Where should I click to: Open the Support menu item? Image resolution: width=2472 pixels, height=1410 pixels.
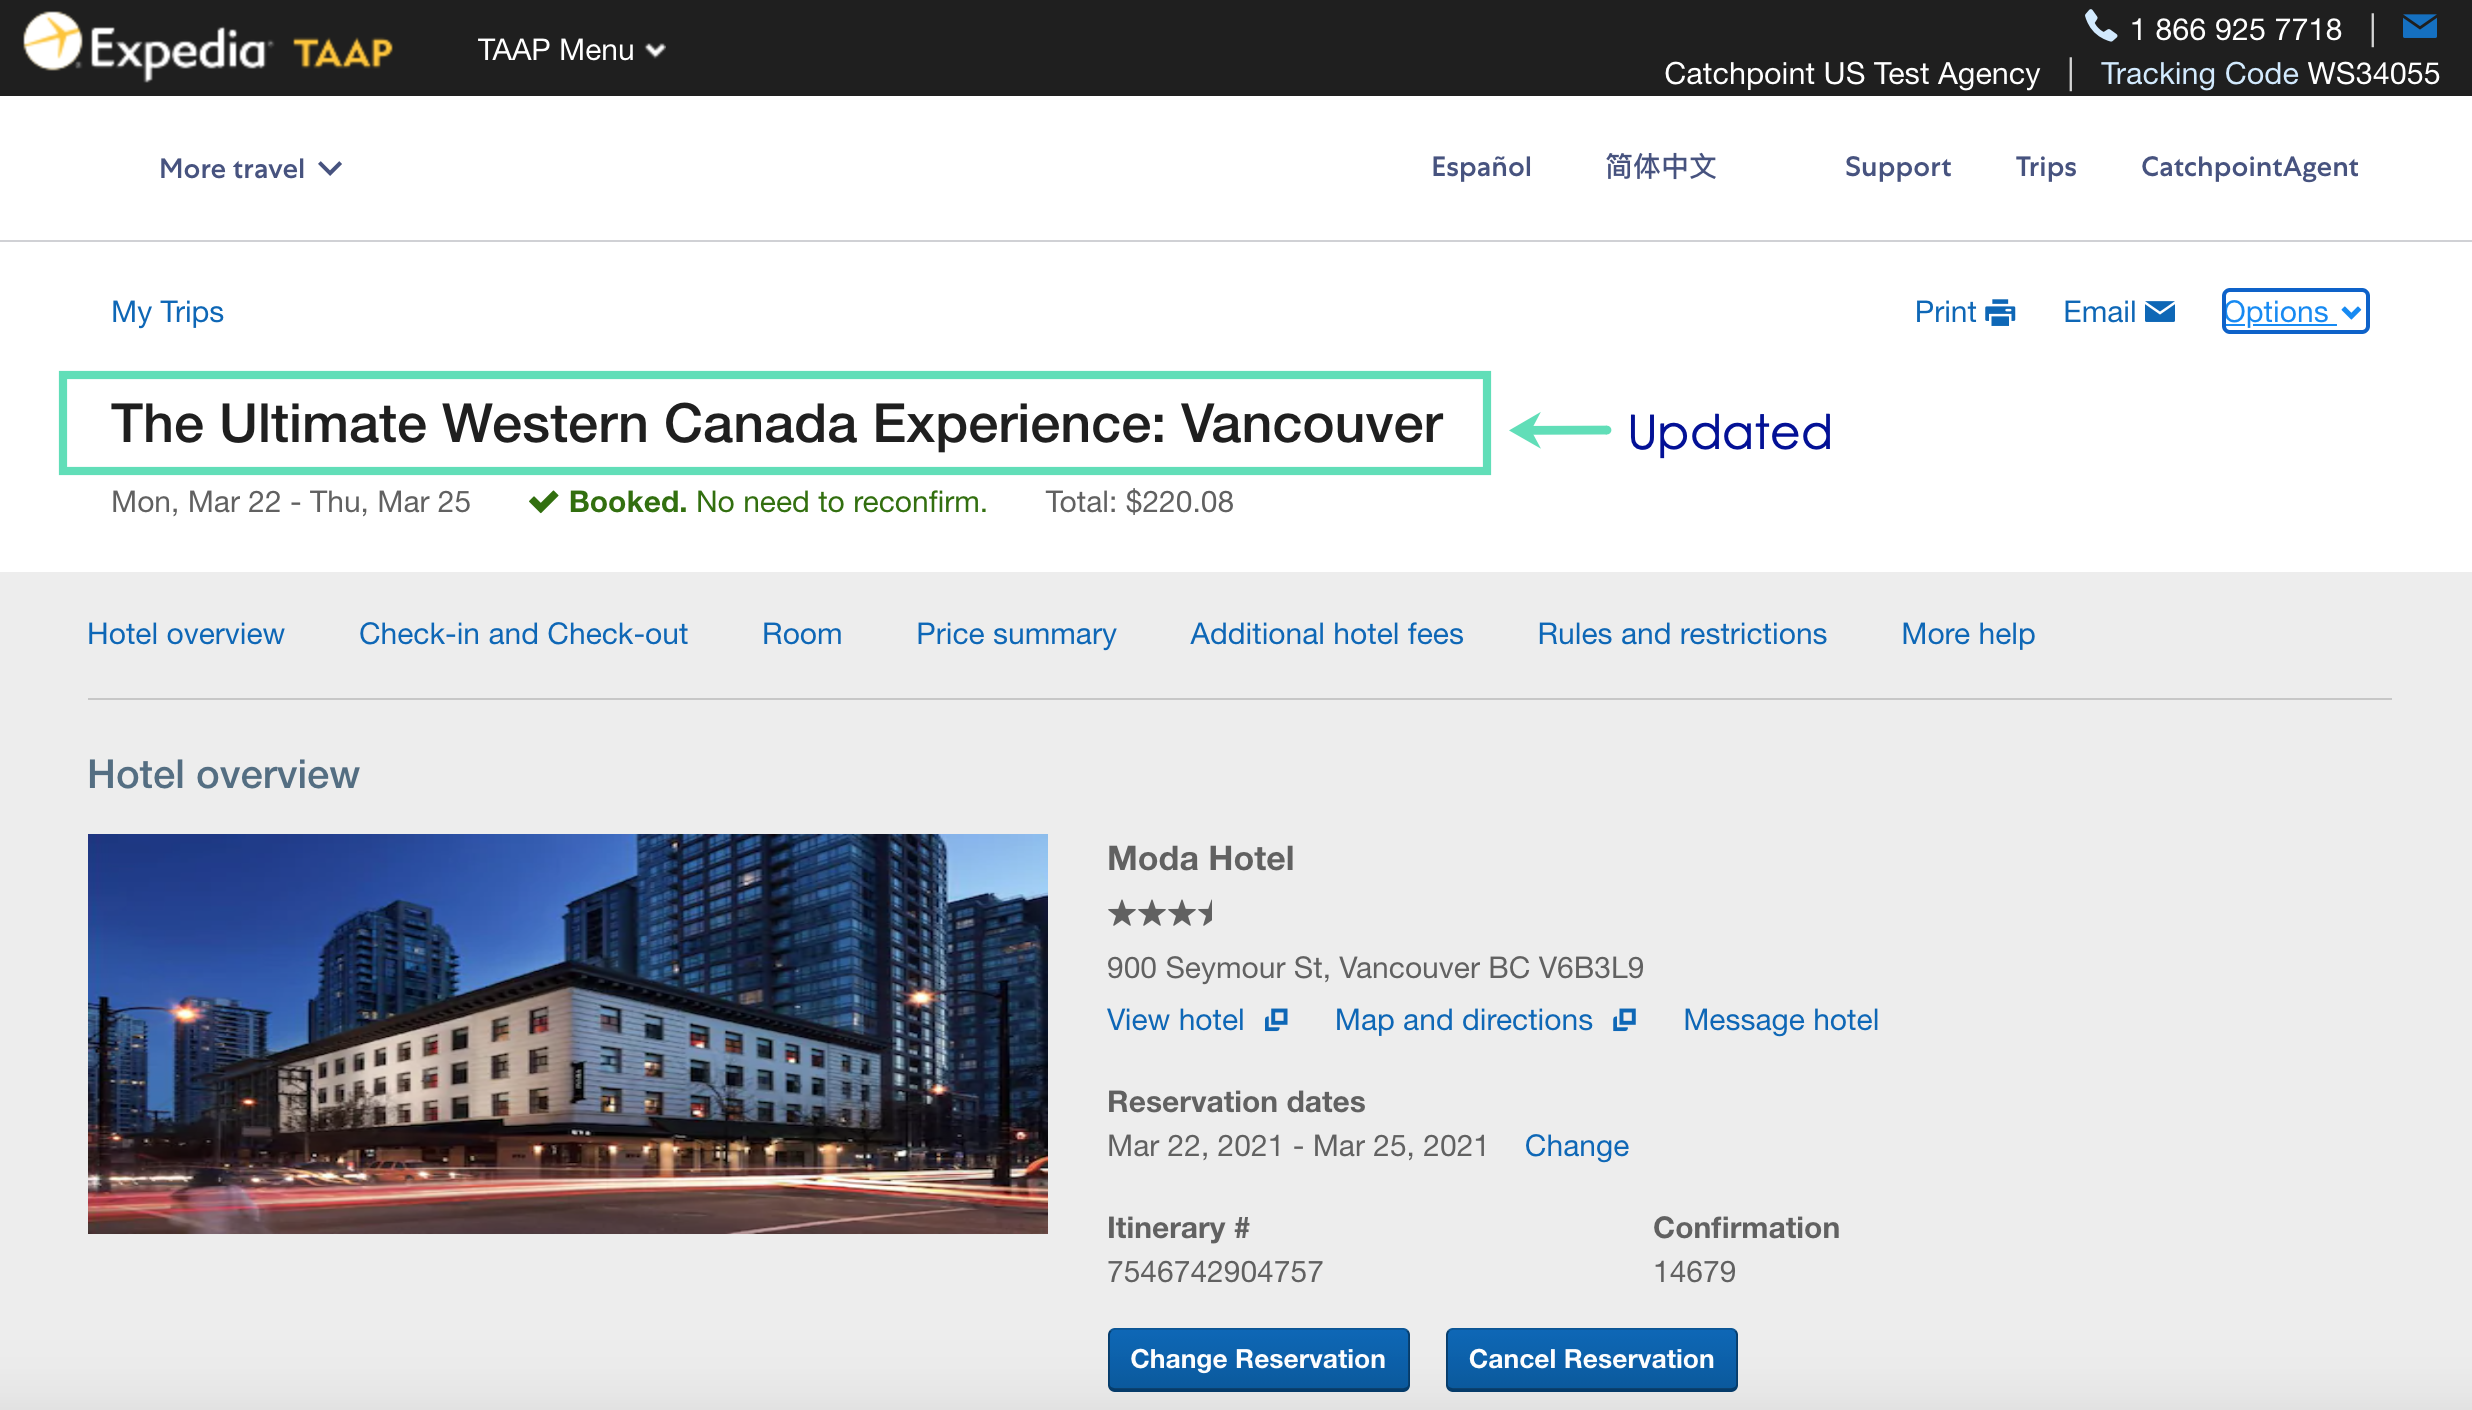1897,167
